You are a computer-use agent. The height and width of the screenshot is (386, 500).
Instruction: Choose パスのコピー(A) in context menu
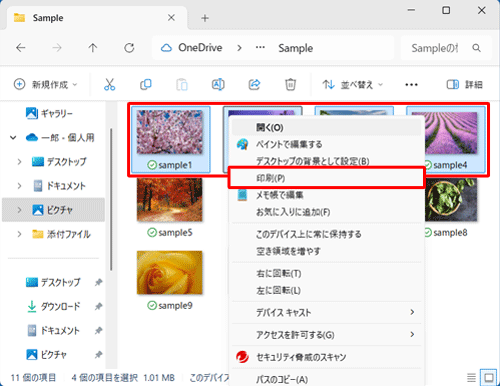327,379
